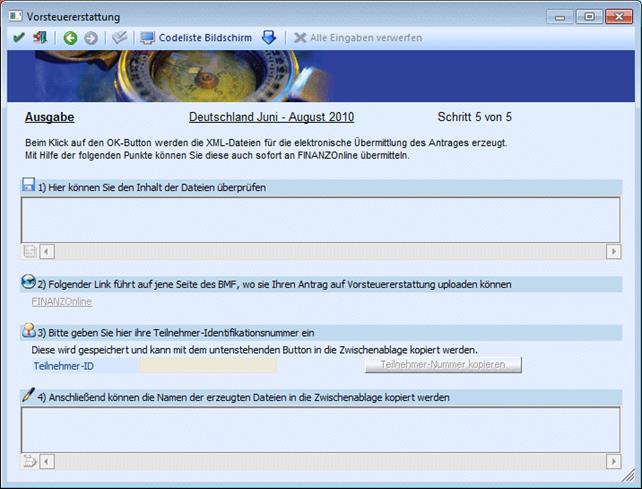Click the small icon left of upper scrollbar
642x489 pixels.
tap(29, 251)
